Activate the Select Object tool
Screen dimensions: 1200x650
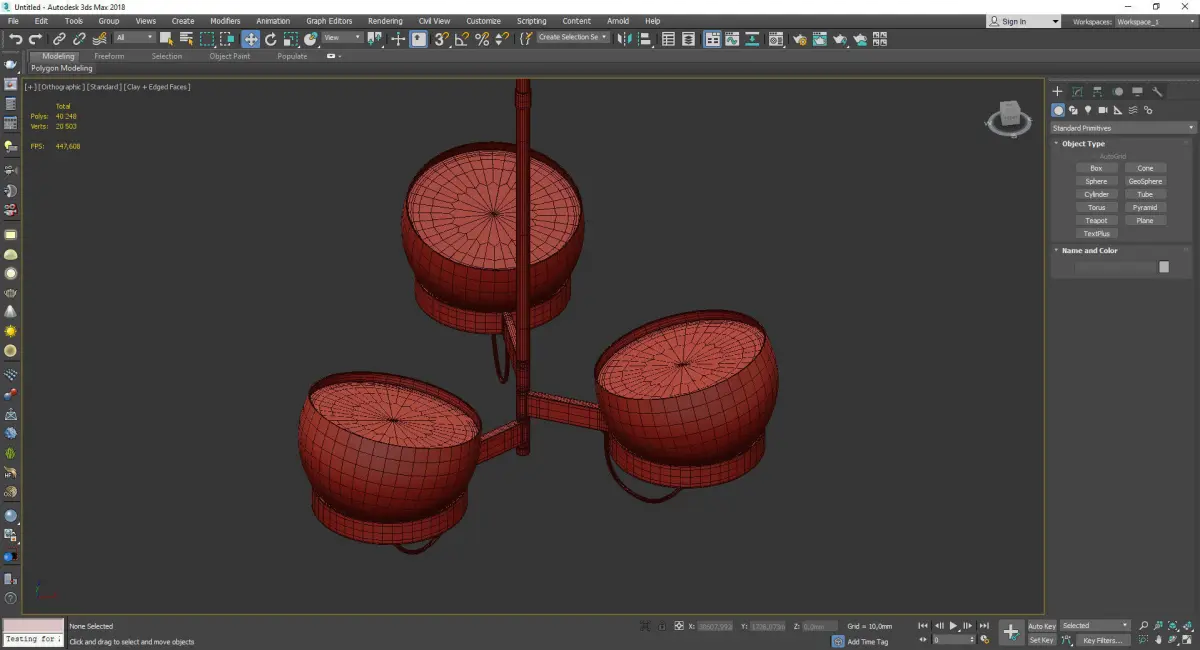pyautogui.click(x=166, y=39)
